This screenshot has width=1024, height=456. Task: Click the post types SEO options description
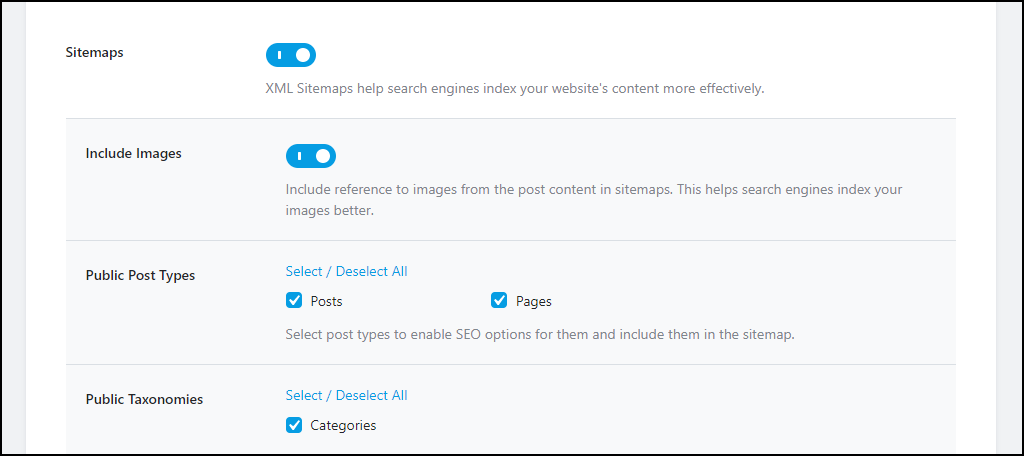[540, 335]
